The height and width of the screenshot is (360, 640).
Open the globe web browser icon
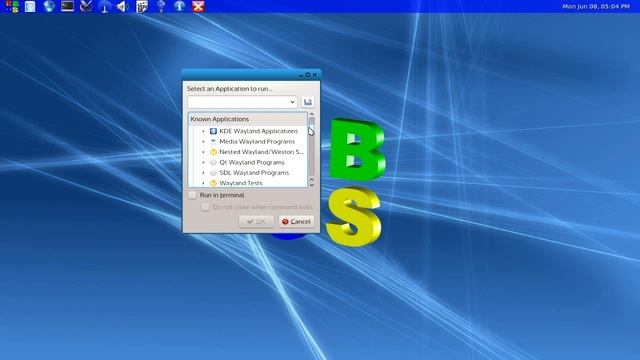(49, 6)
